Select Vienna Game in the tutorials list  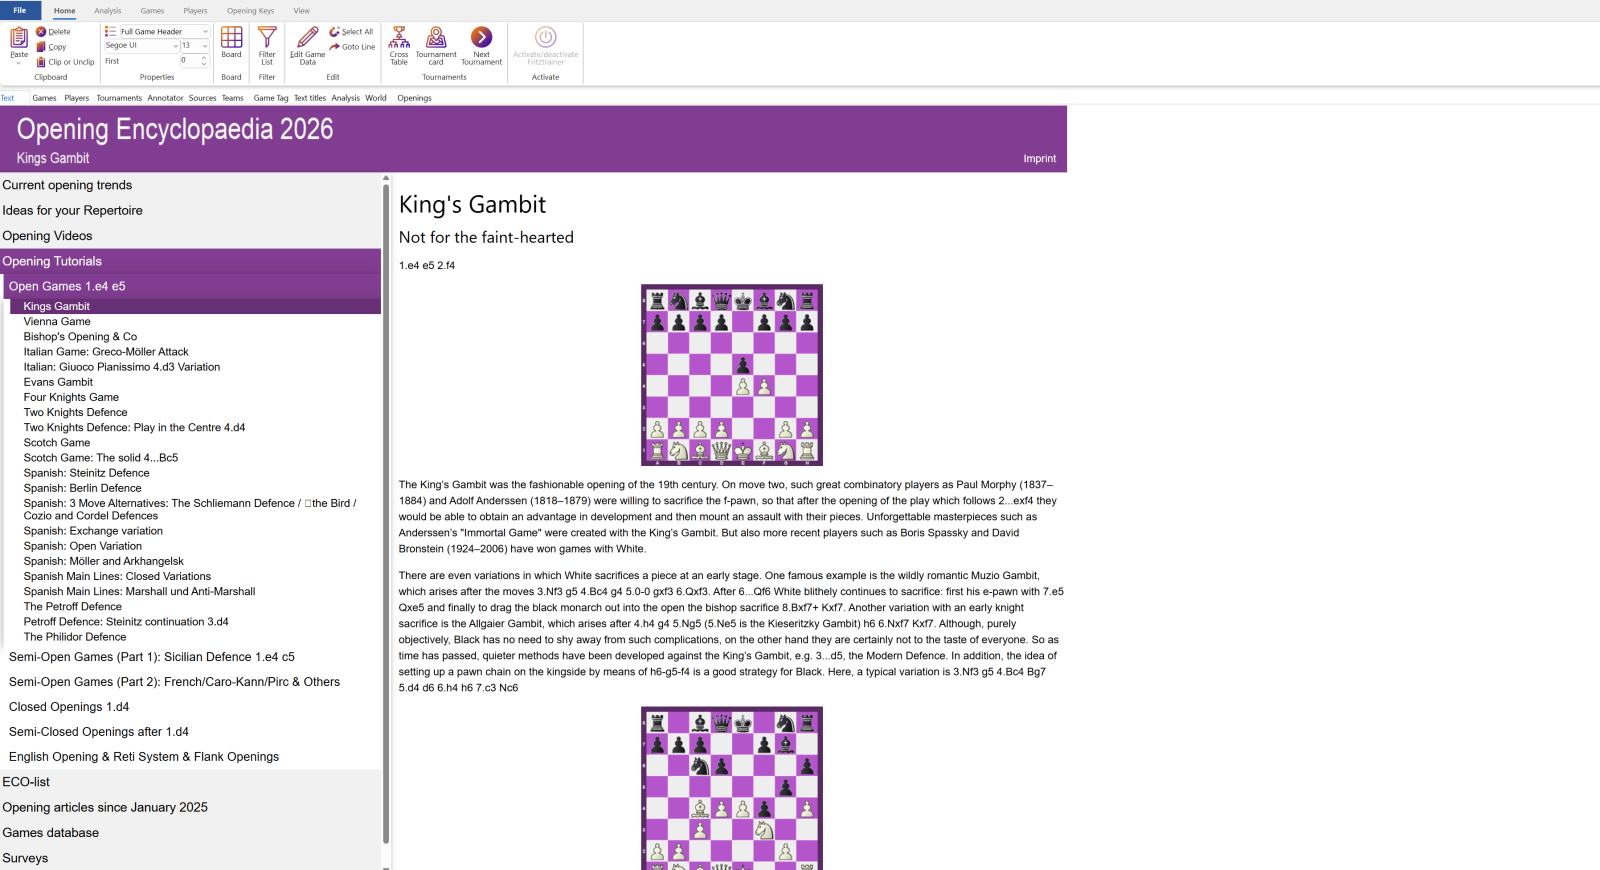(x=57, y=322)
